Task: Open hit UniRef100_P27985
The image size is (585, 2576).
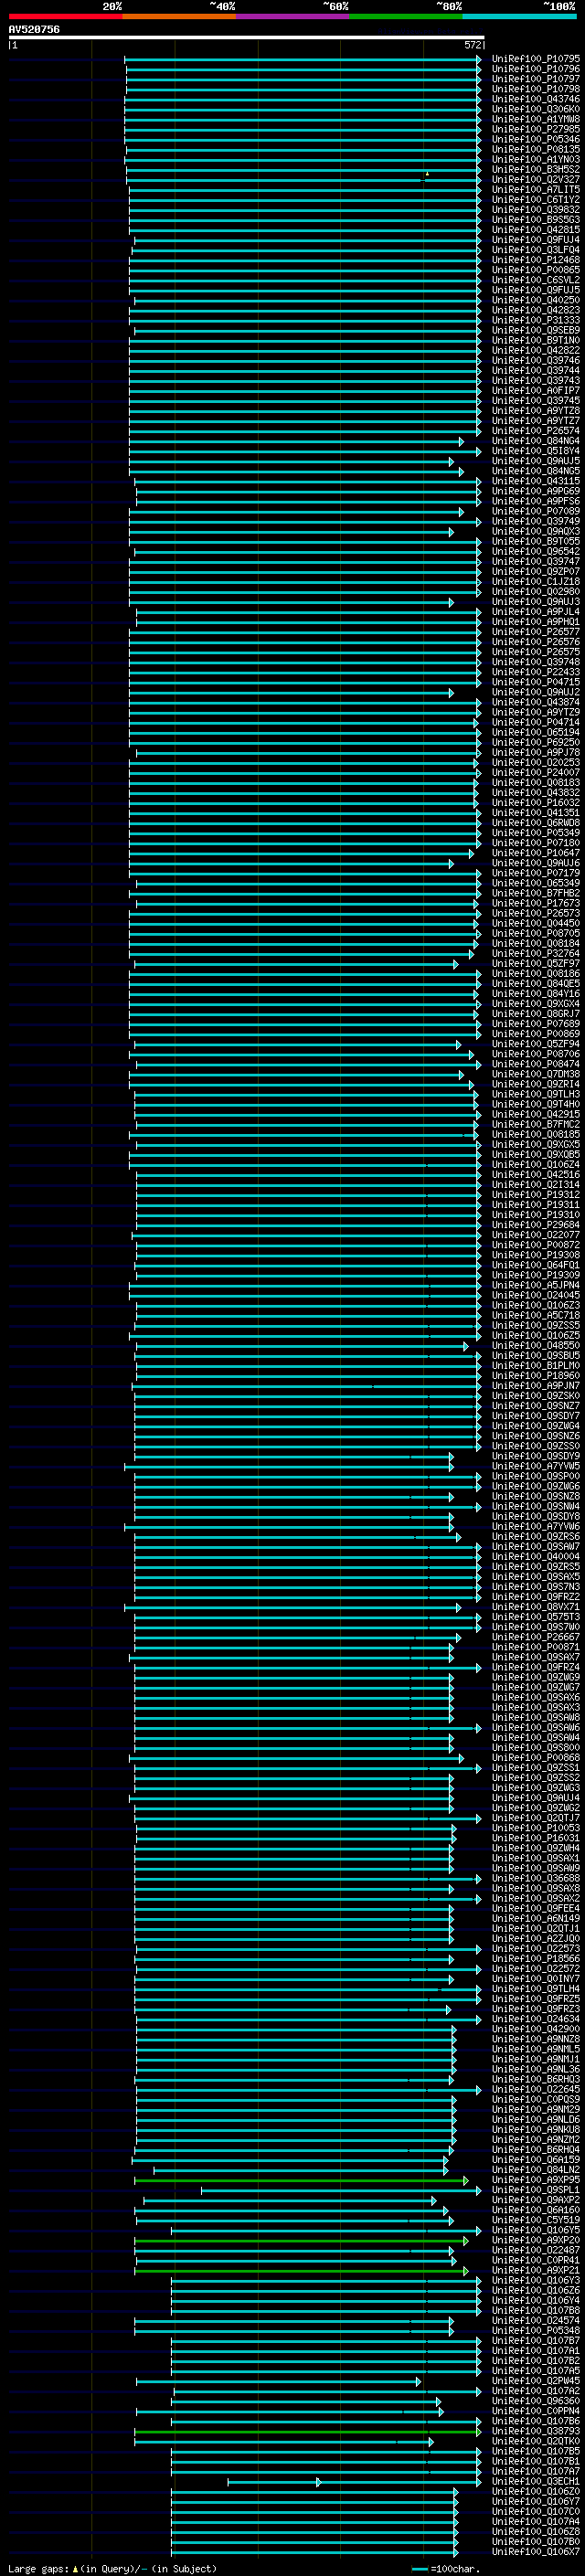Action: 535,129
